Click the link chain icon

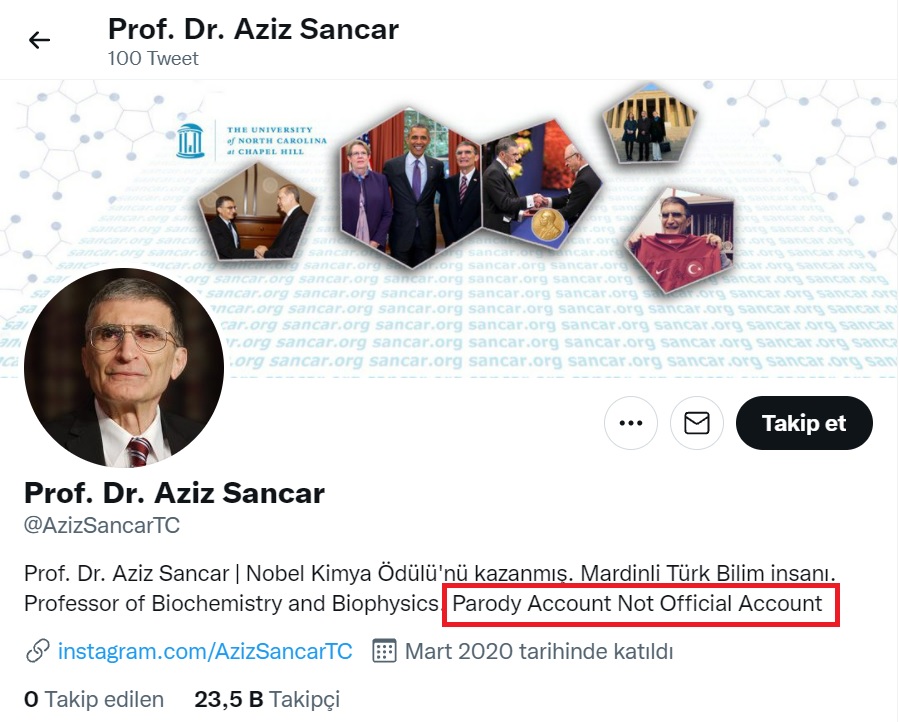tap(38, 651)
